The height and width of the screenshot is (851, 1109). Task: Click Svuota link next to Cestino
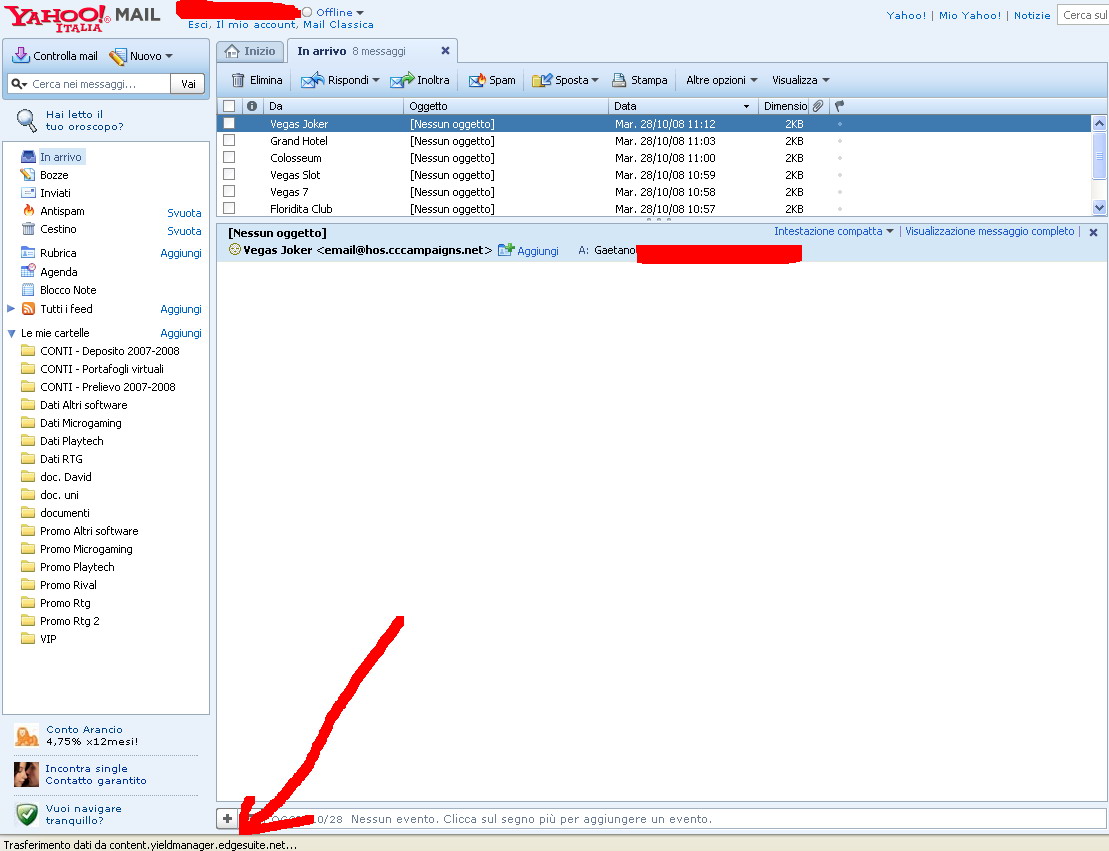(x=184, y=231)
